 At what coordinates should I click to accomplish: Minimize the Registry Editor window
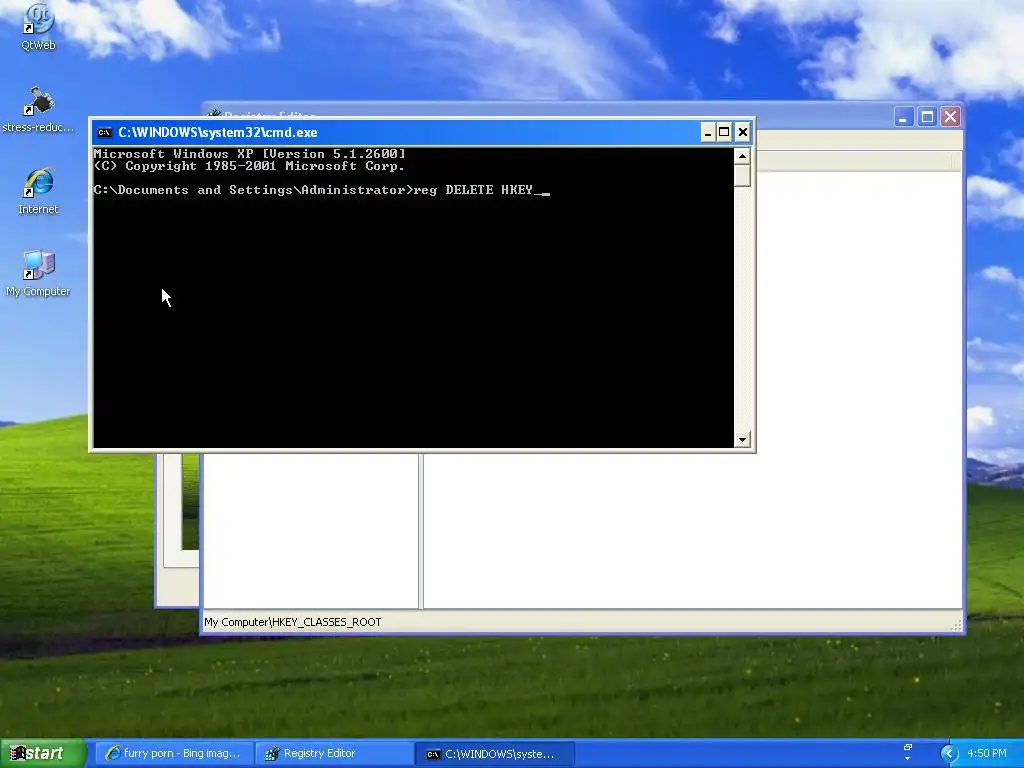903,117
